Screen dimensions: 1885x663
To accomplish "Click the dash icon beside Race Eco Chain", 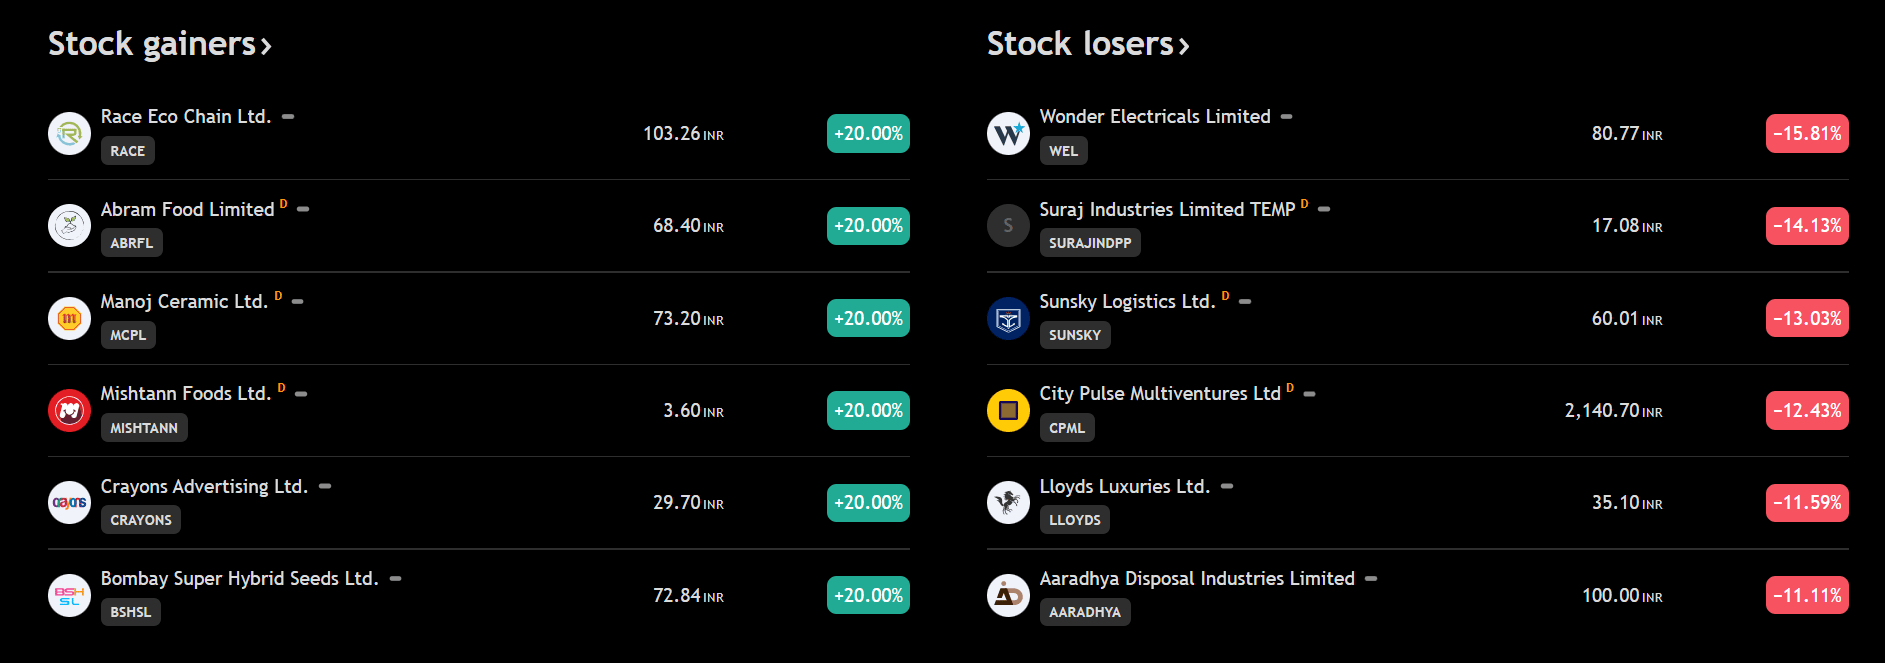I will 288,117.
